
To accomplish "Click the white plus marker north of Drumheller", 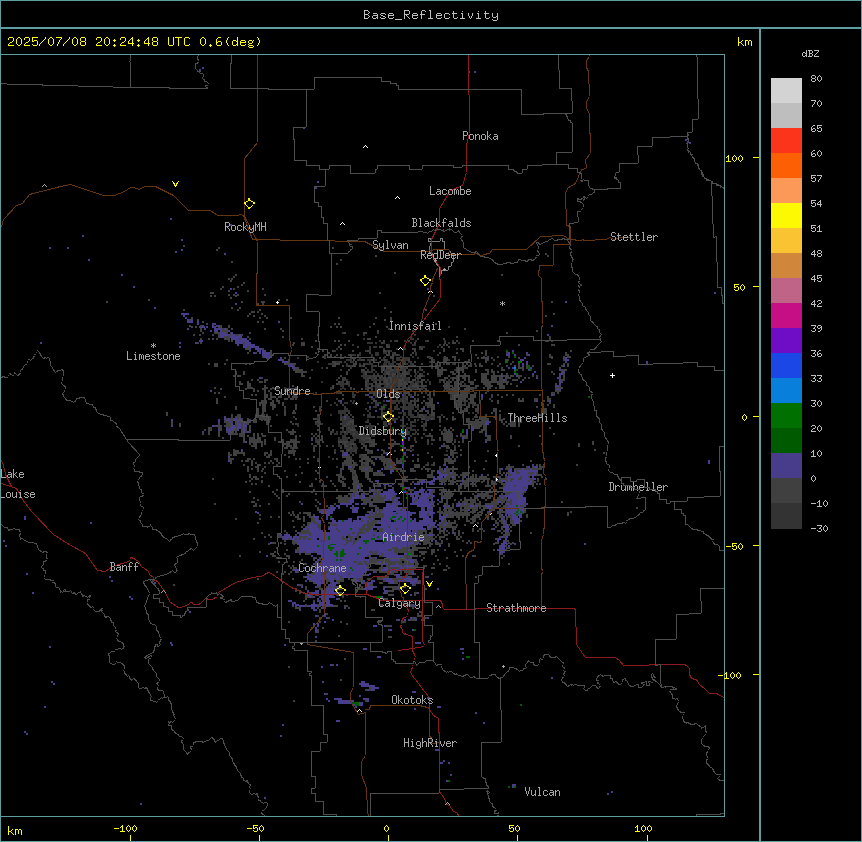I will 612,375.
